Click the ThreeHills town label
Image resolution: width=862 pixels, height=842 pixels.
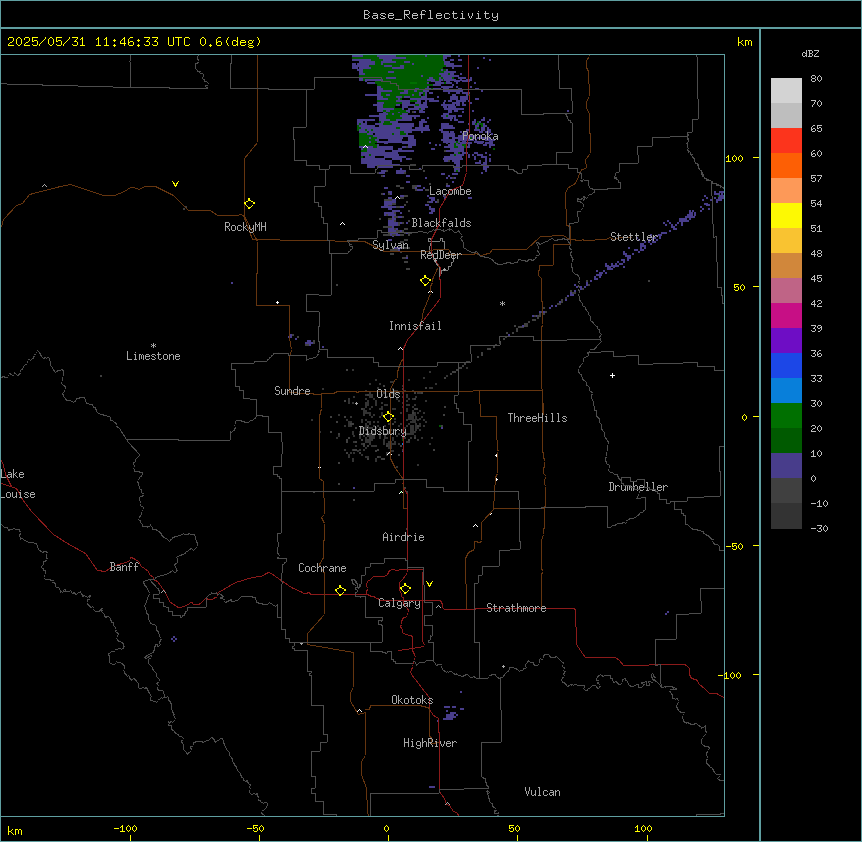[x=537, y=418]
